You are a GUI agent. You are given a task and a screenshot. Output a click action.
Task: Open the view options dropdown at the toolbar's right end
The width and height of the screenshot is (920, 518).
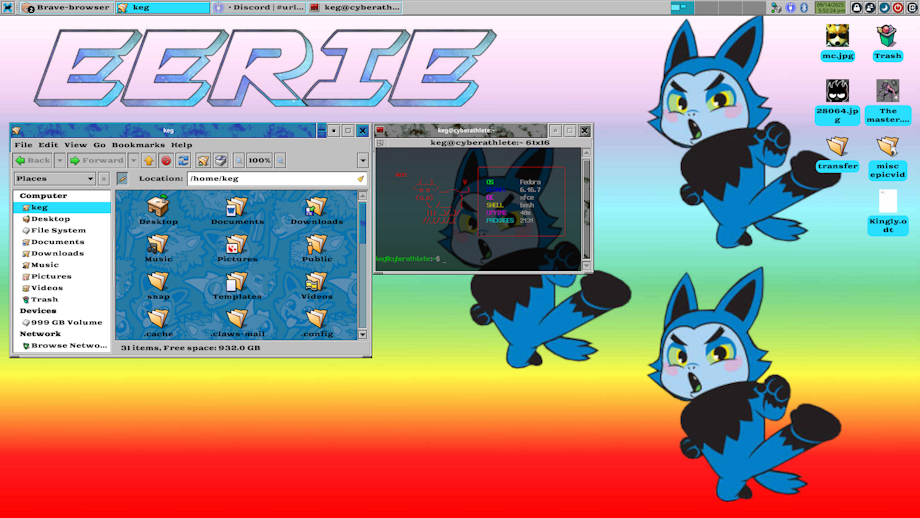pyautogui.click(x=362, y=160)
